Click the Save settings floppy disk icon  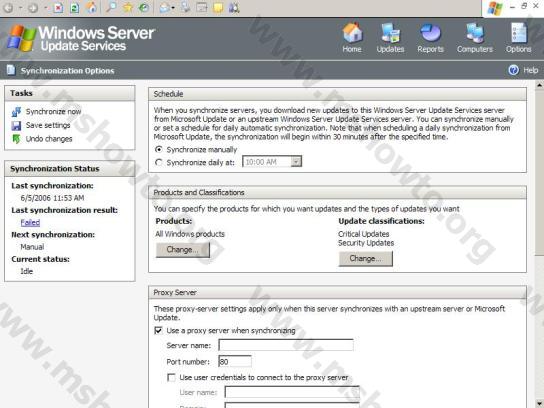click(16, 125)
